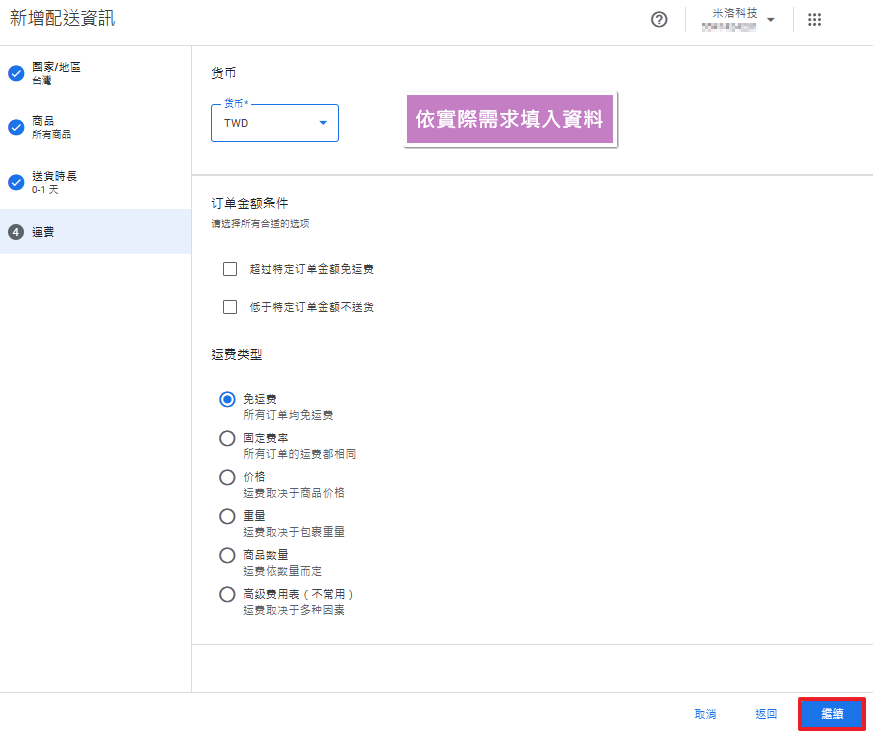
Task: Click the checkmark icon beside 國家/地區
Action: click(x=16, y=73)
